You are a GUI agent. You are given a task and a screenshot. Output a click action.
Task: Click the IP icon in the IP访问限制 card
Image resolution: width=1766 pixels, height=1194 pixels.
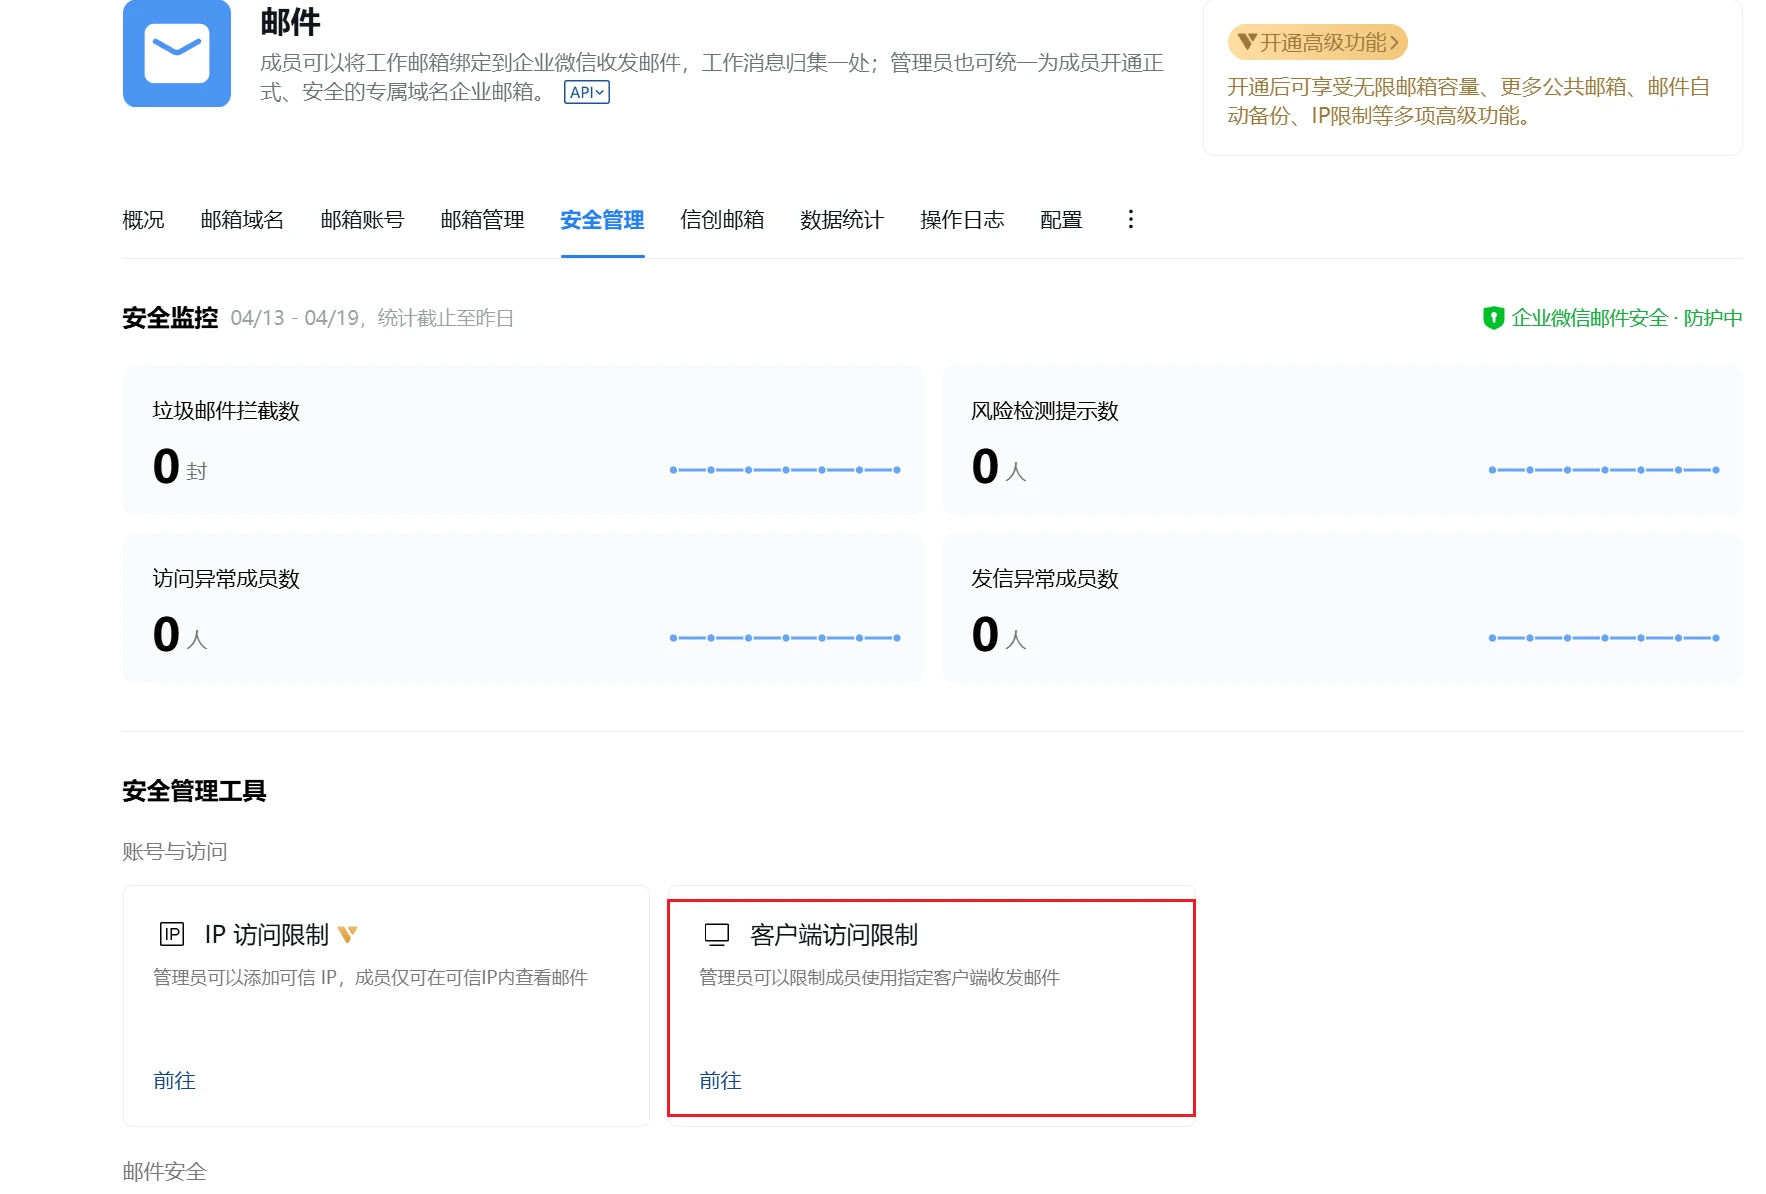click(x=170, y=934)
